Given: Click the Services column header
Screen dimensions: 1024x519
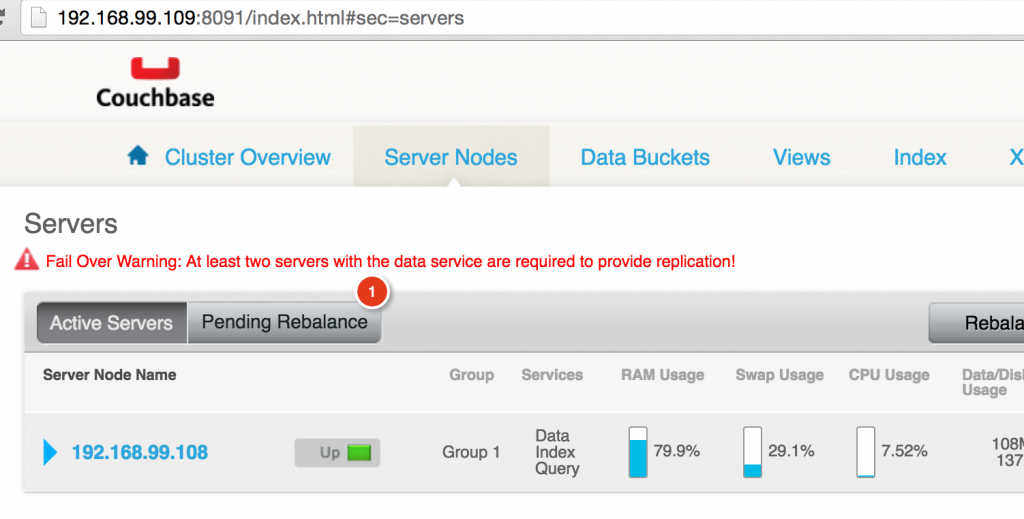Looking at the screenshot, I should (x=552, y=375).
